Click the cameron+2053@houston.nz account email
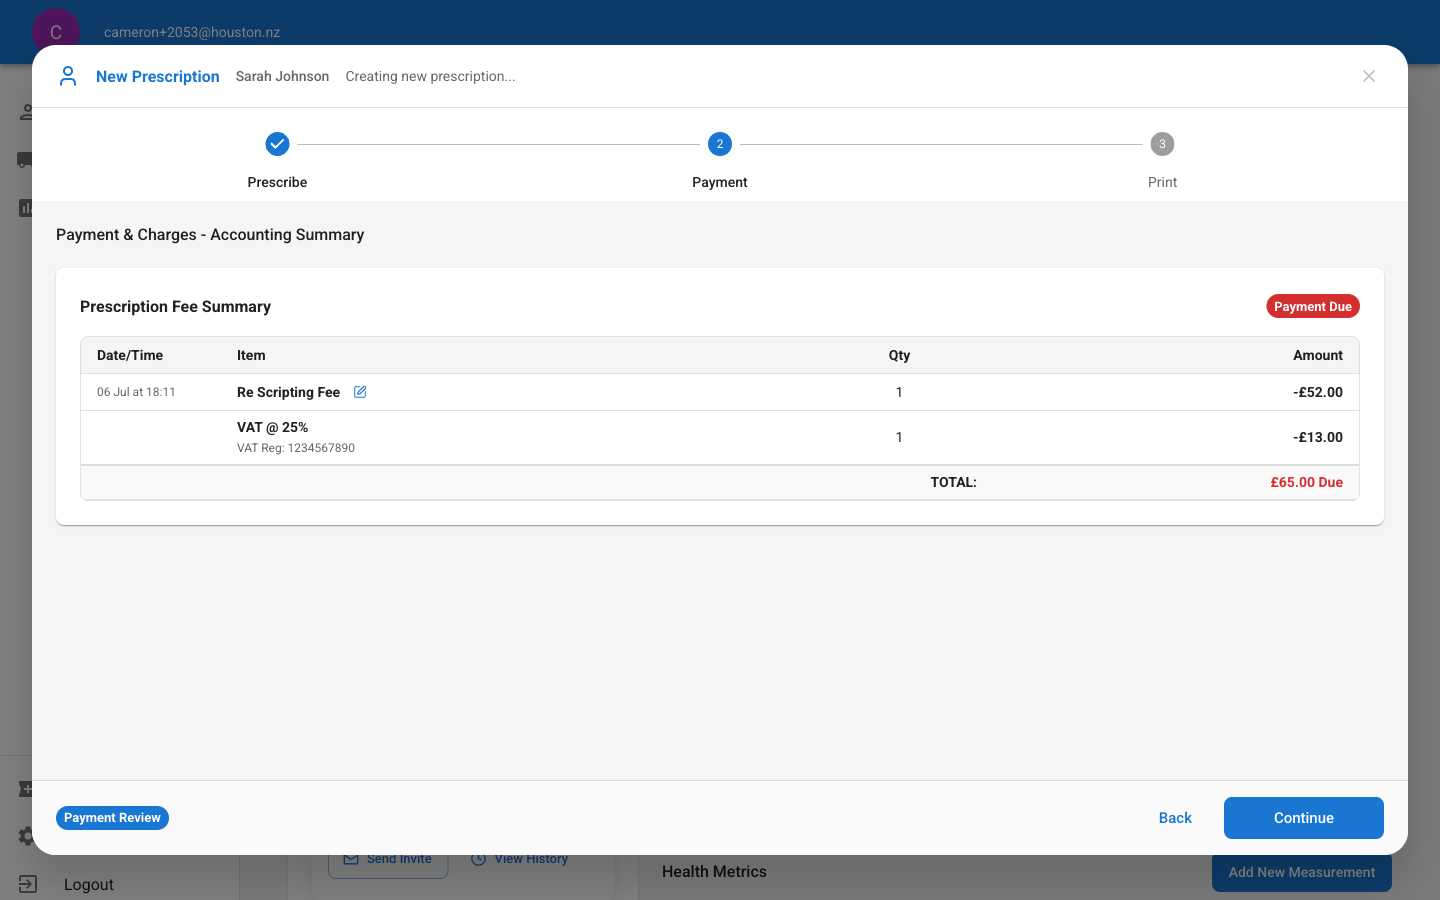The height and width of the screenshot is (900, 1440). click(192, 32)
